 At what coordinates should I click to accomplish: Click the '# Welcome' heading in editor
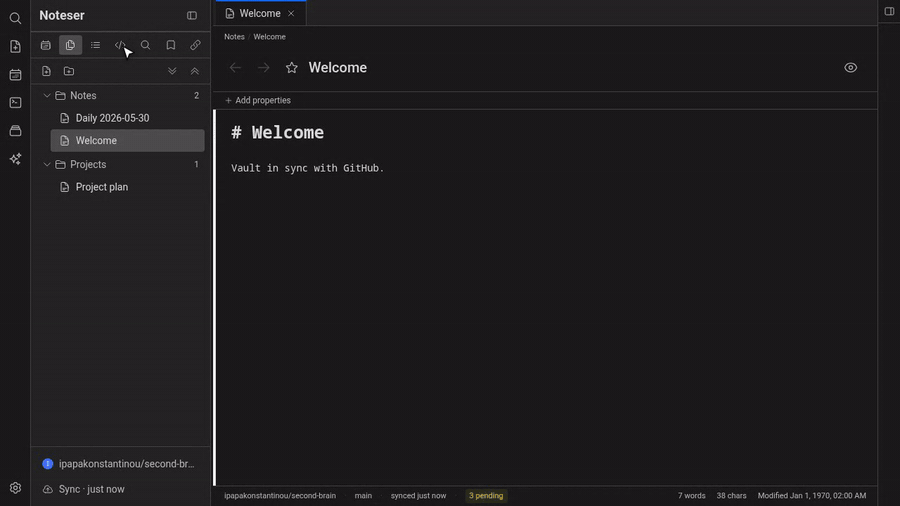[277, 133]
